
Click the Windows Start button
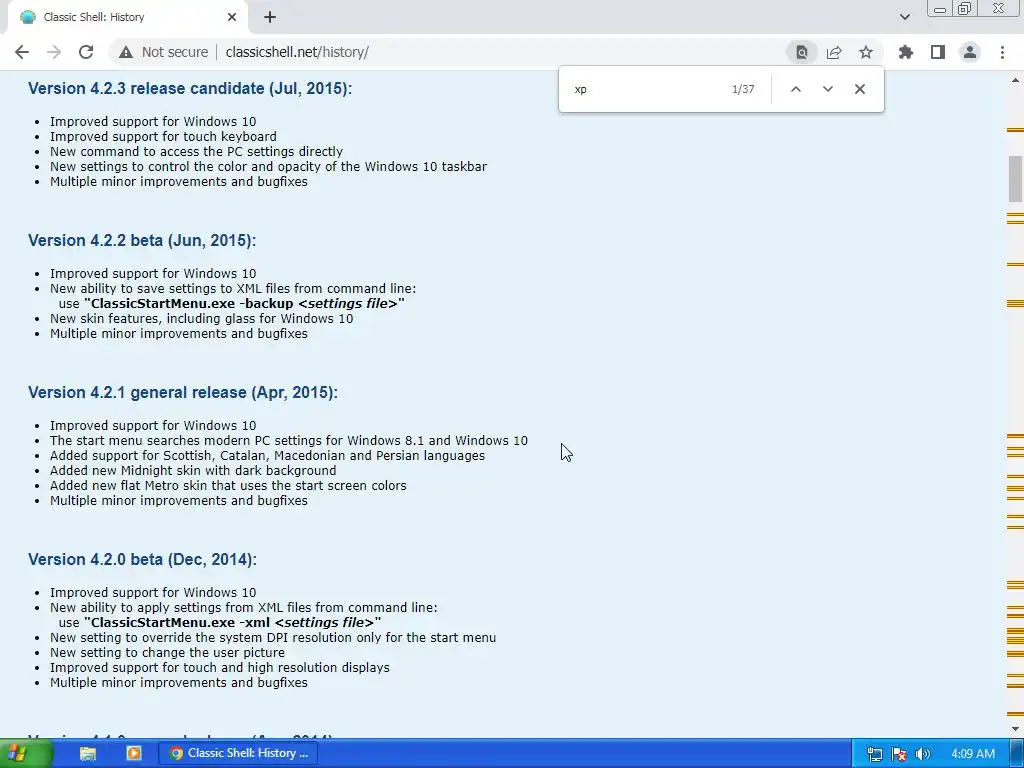(24, 753)
